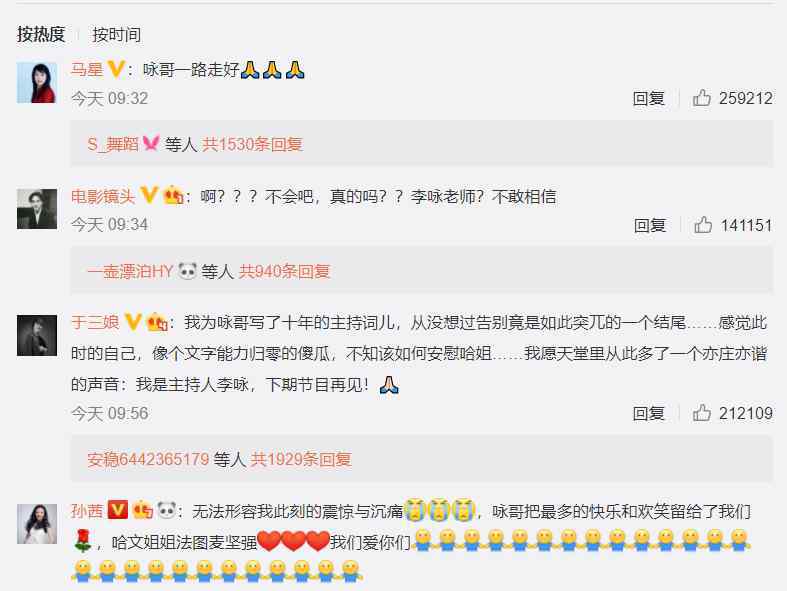Click 电影镜头's yellow V verification badge
Viewport: 787px width, 591px height.
pyautogui.click(x=149, y=195)
